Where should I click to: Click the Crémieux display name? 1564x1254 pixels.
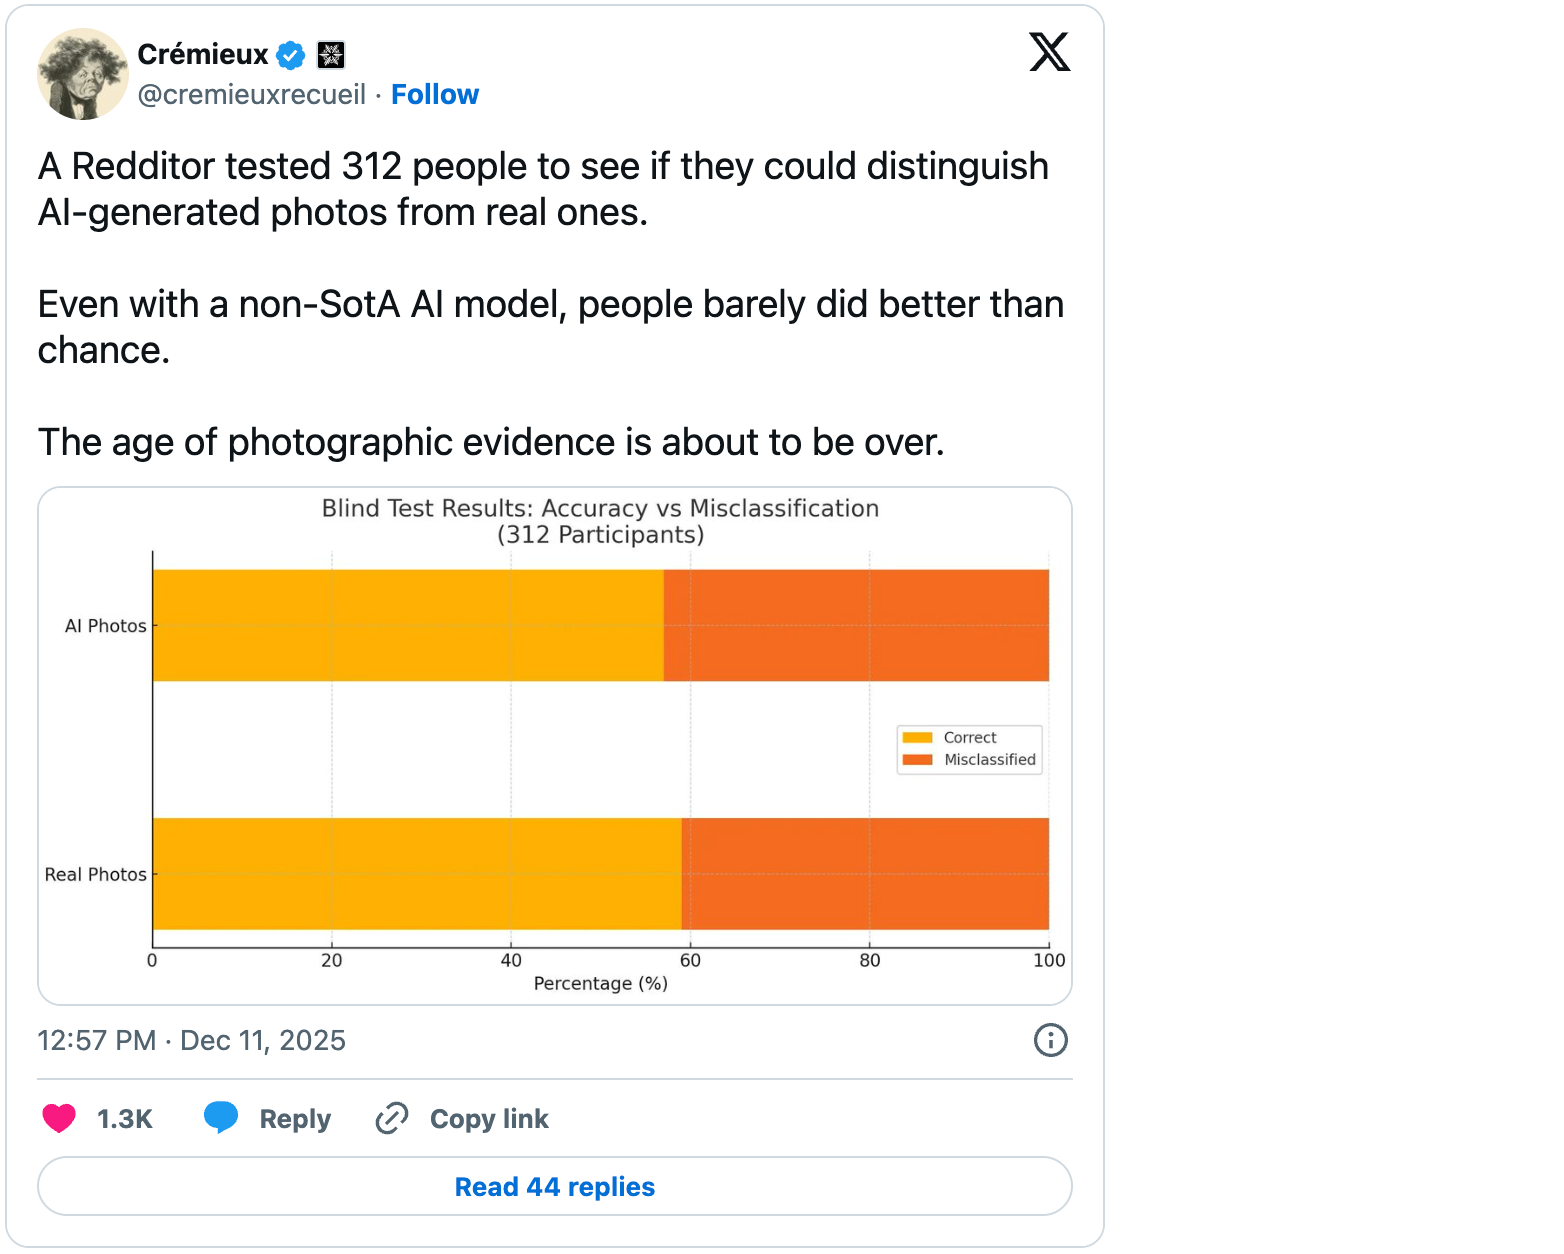click(x=203, y=54)
